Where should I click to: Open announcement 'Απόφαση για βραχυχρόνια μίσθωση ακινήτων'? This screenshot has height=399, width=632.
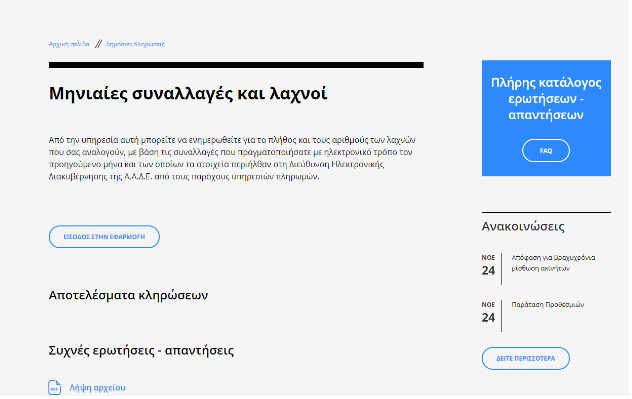pos(553,263)
